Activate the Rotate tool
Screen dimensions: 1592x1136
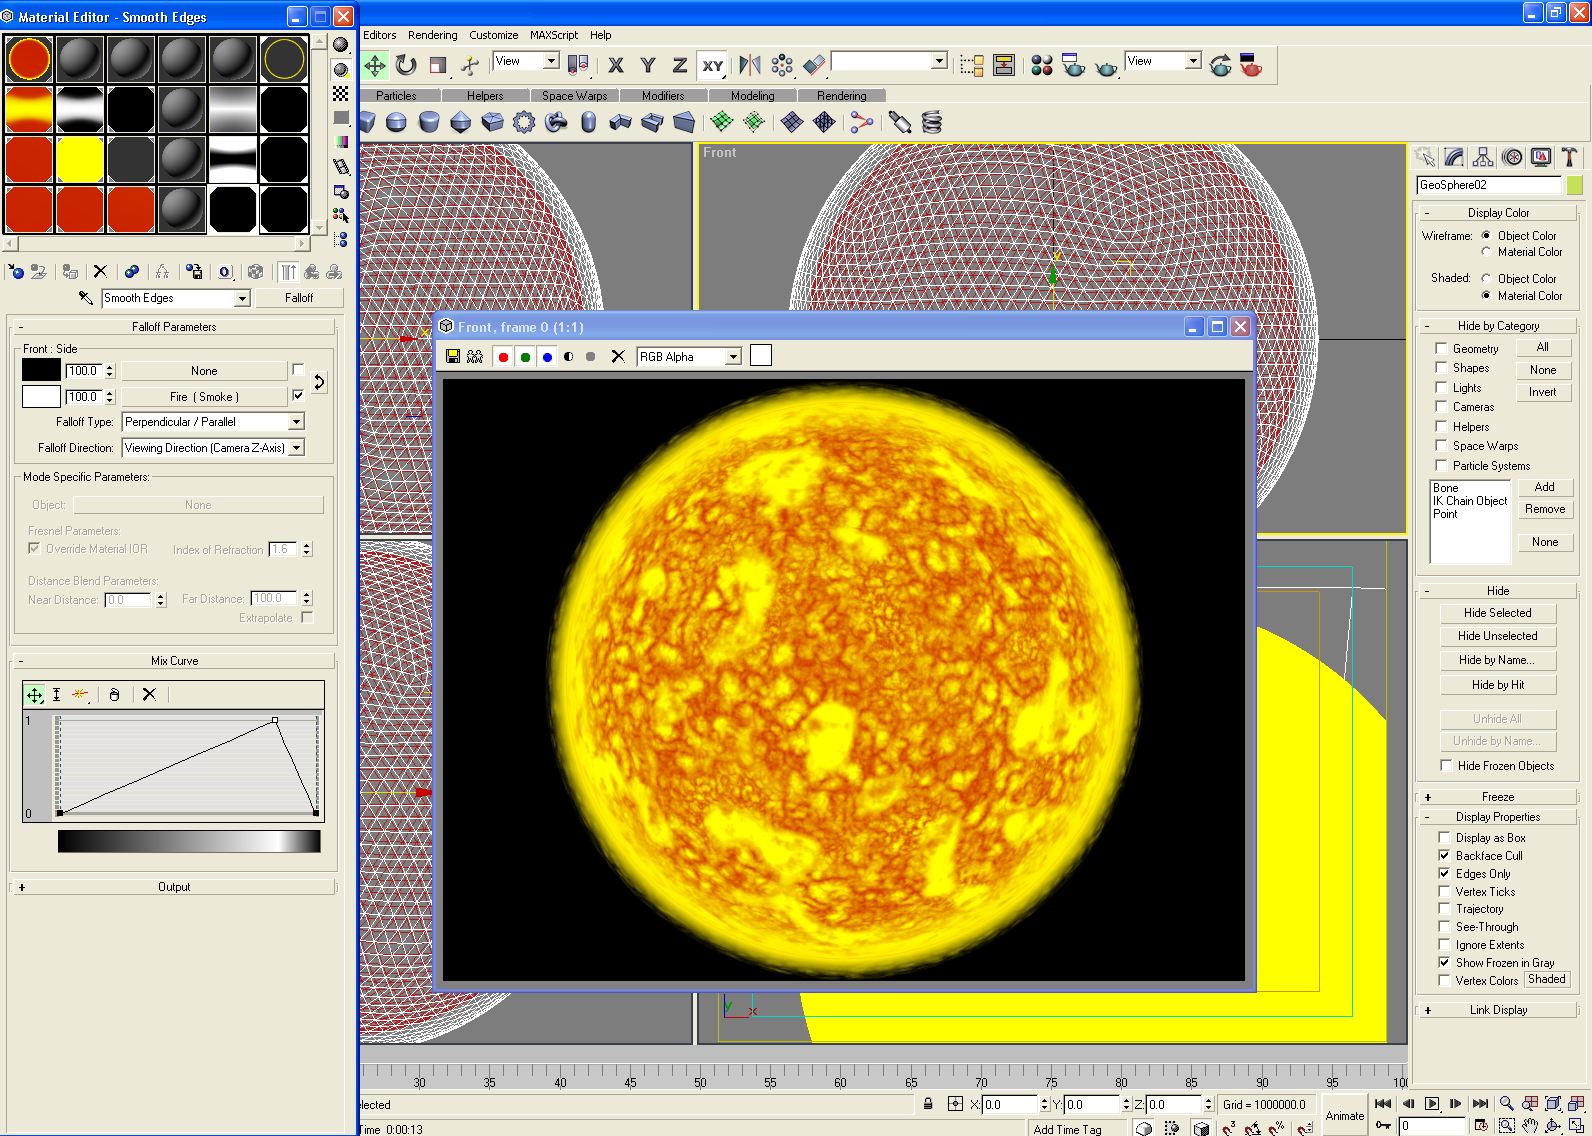click(406, 66)
